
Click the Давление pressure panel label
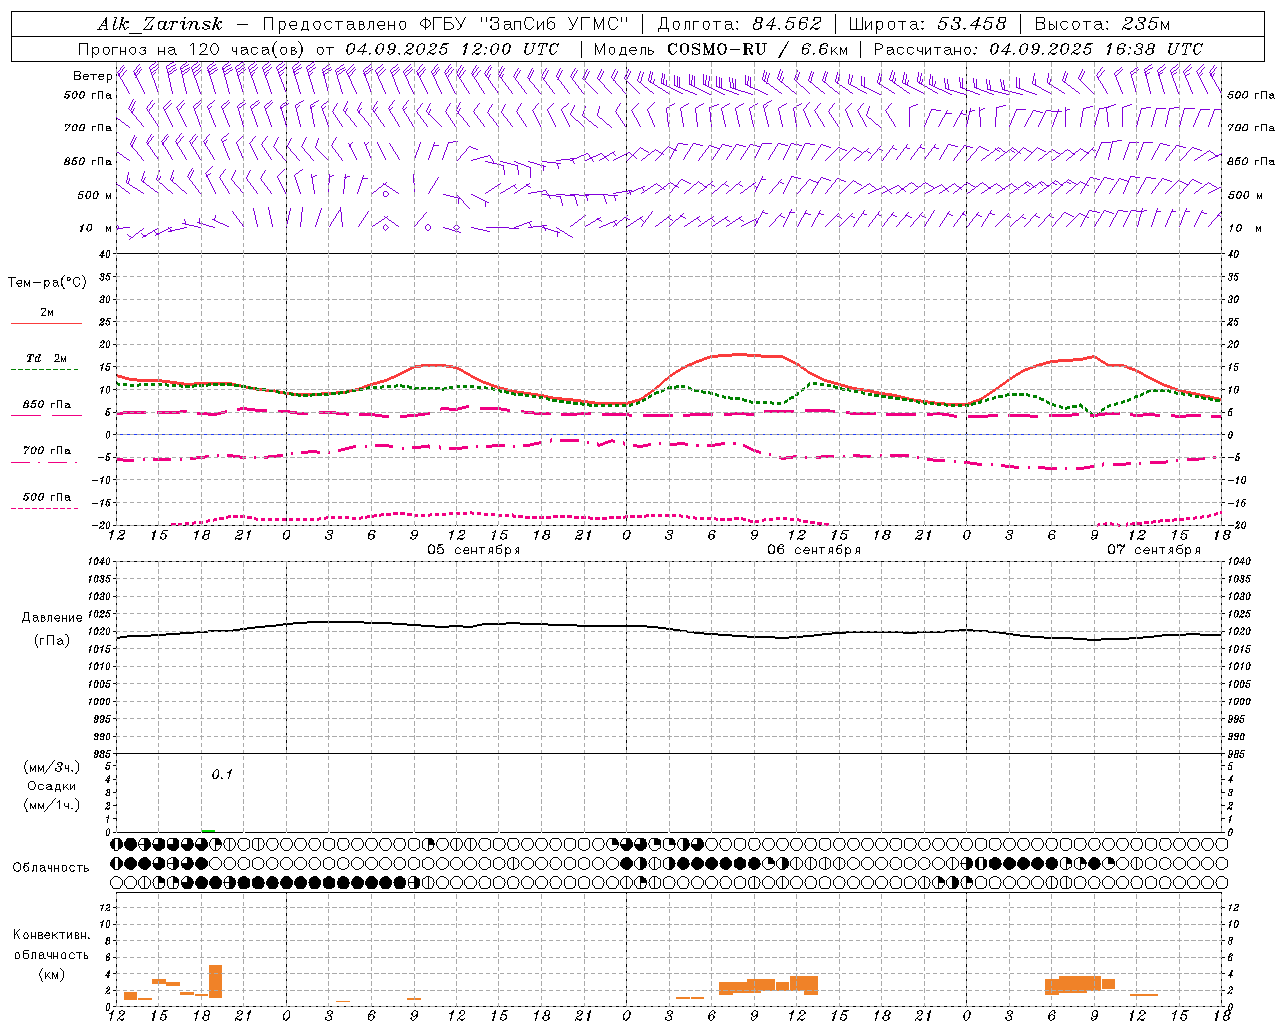(x=51, y=618)
